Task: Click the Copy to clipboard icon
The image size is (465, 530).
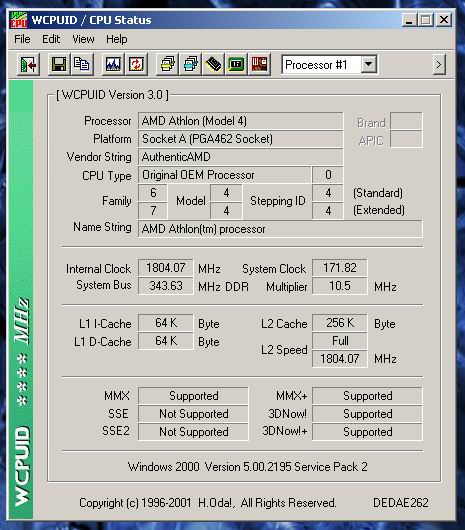Action: point(81,64)
